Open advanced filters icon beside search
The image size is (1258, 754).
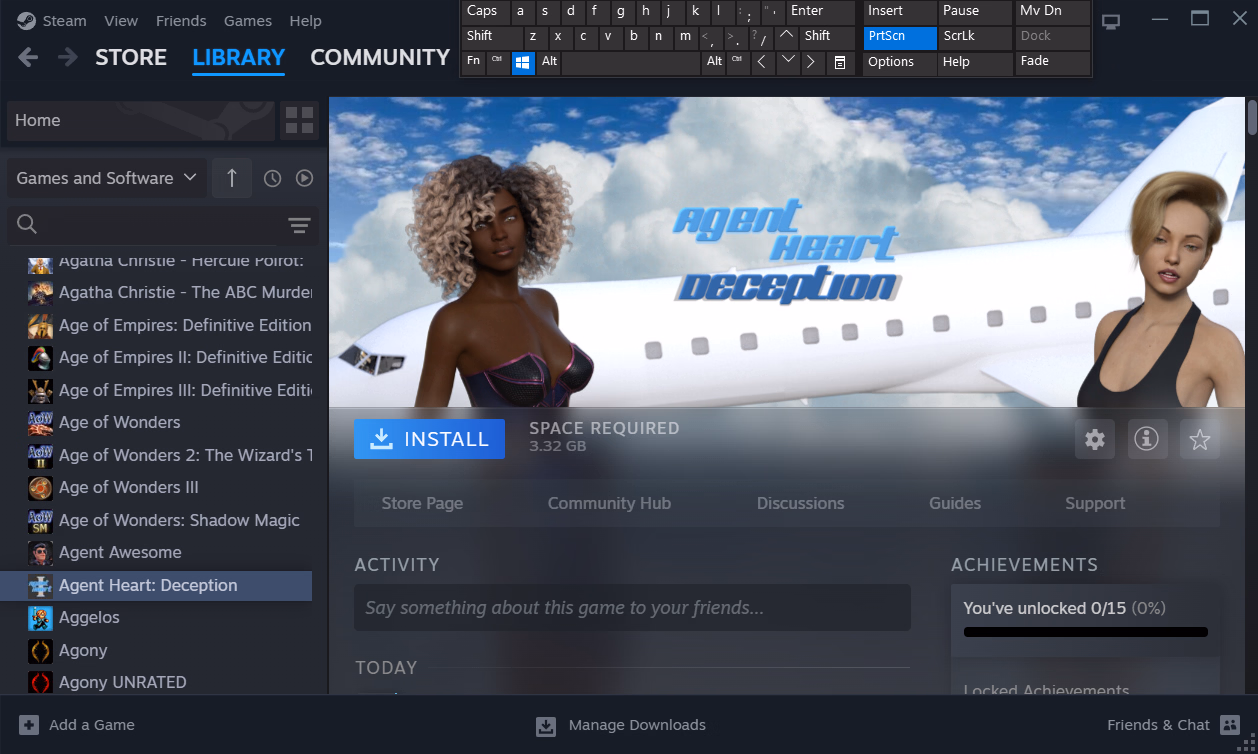(299, 225)
